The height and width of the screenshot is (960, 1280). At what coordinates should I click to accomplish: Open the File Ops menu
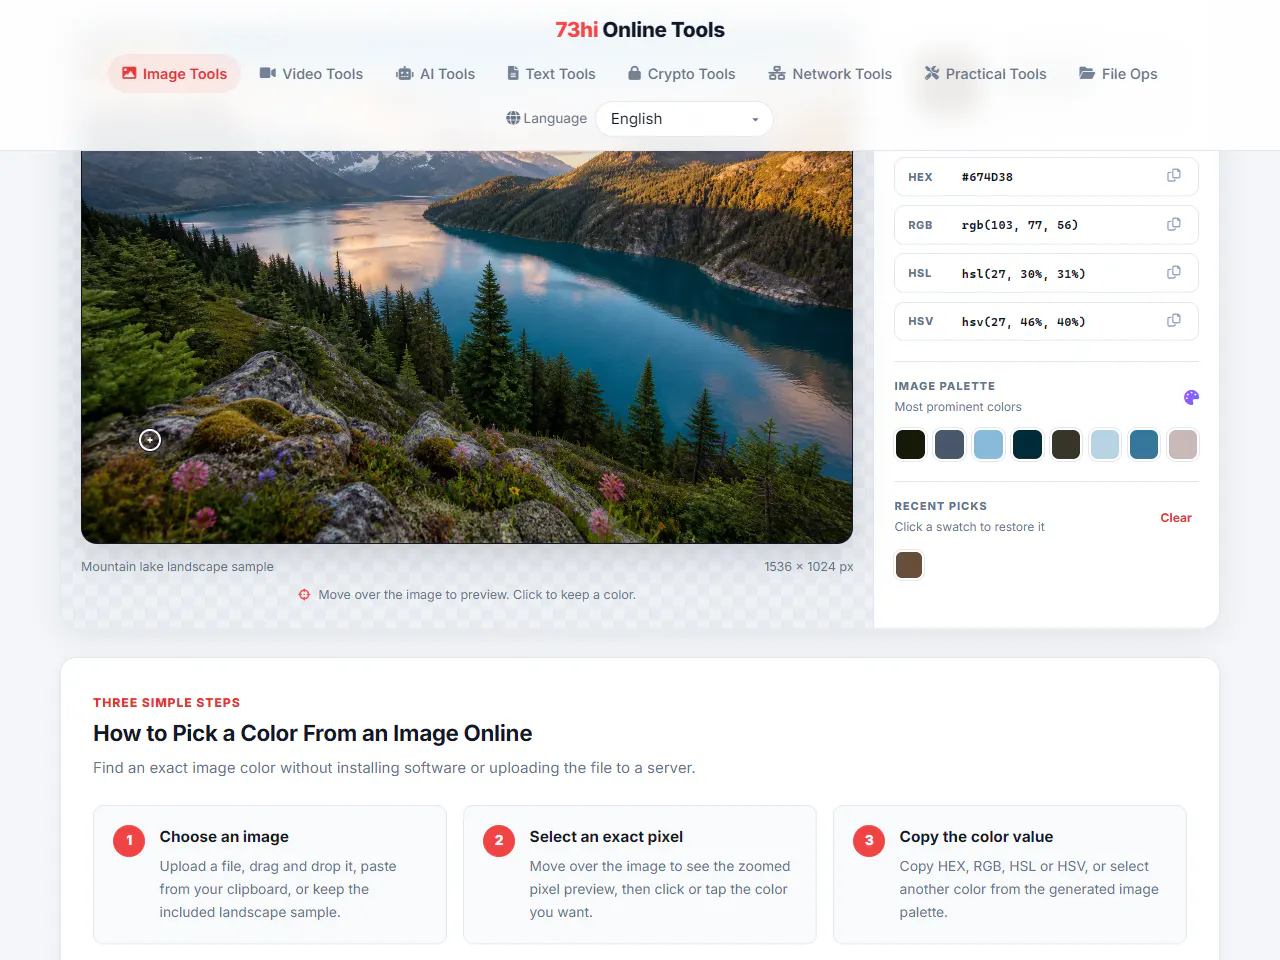point(1118,73)
